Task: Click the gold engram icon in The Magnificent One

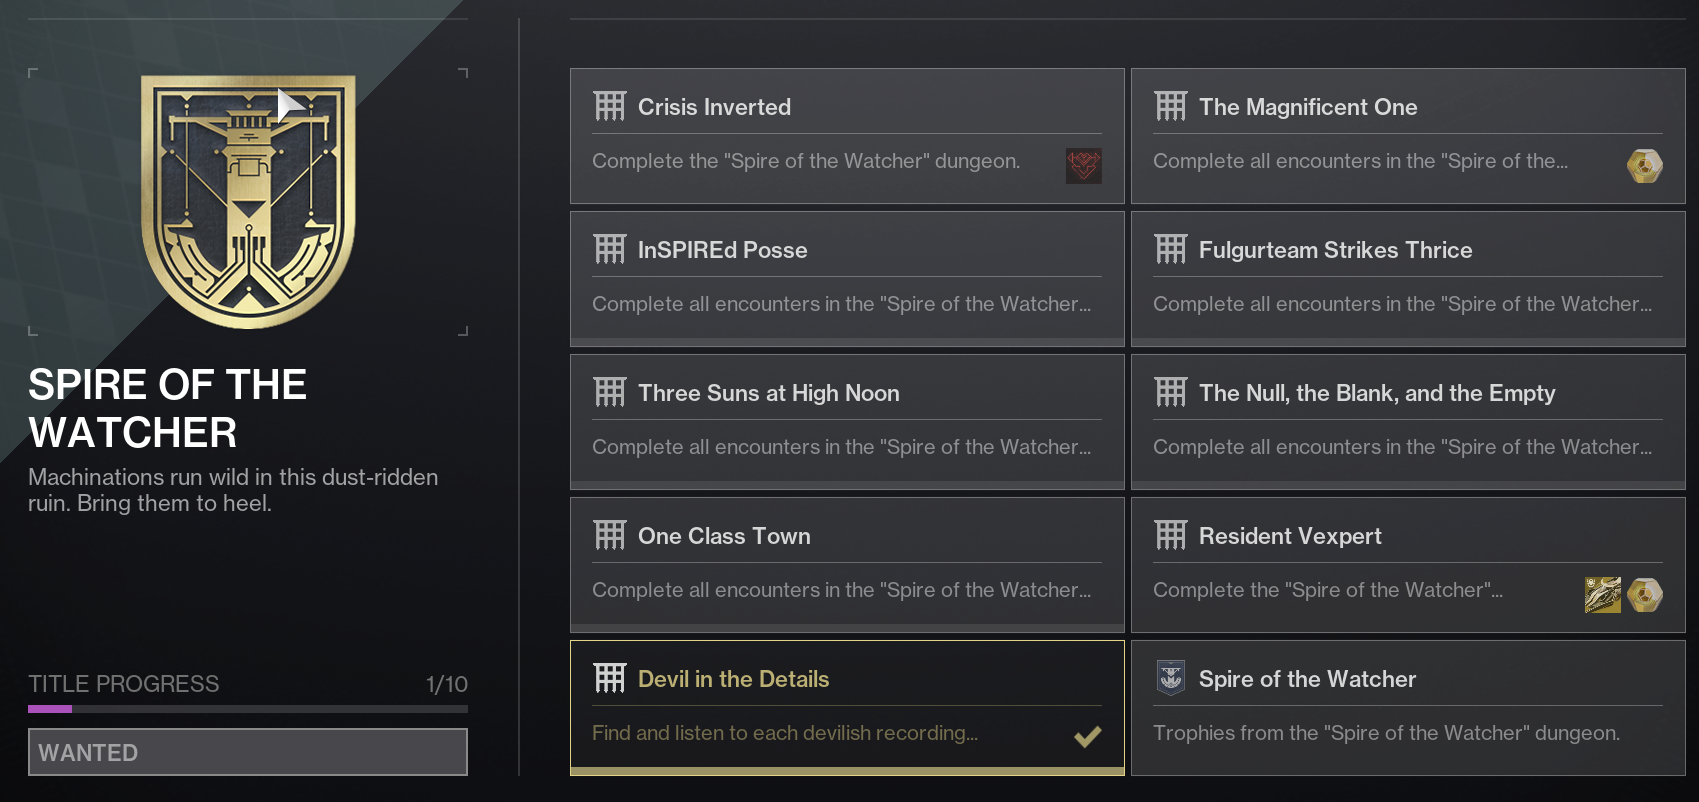Action: pyautogui.click(x=1644, y=165)
